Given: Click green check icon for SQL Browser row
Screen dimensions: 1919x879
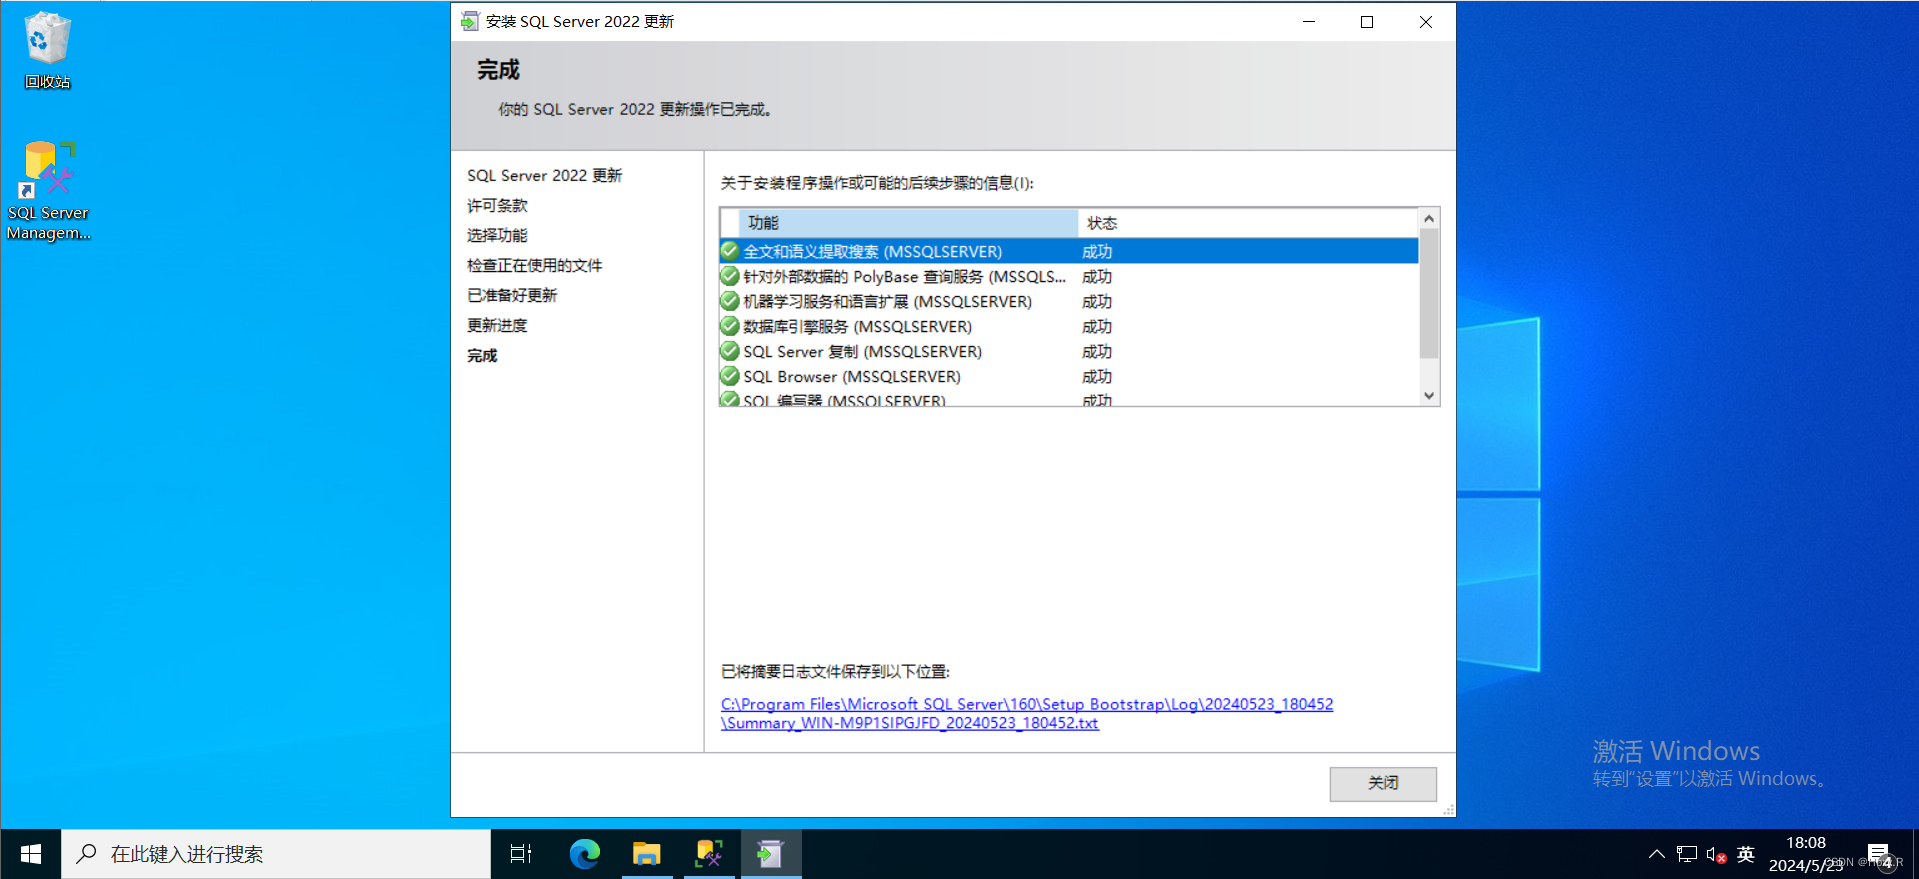Looking at the screenshot, I should 730,376.
